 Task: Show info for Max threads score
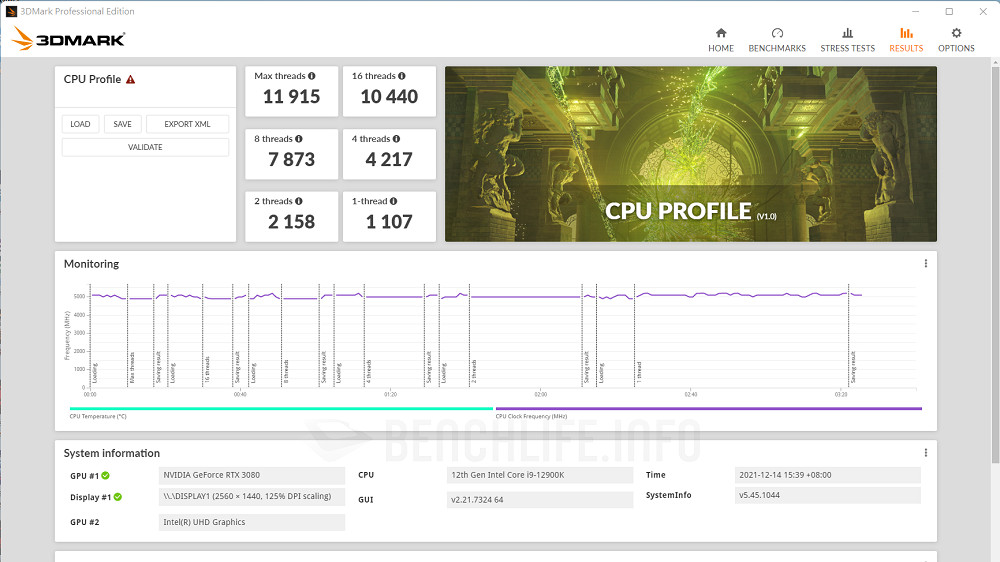tap(312, 76)
